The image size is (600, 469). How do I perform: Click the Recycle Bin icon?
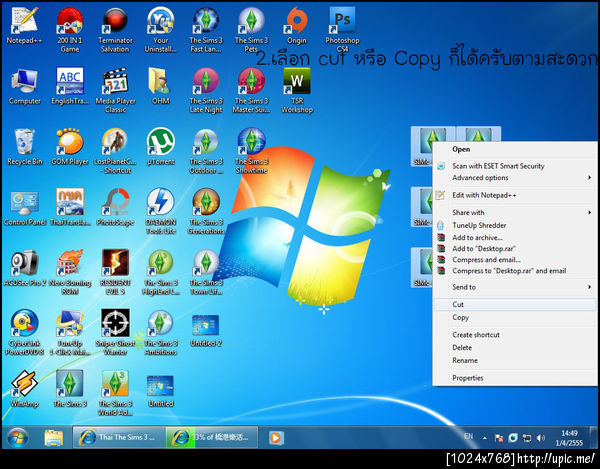click(24, 147)
